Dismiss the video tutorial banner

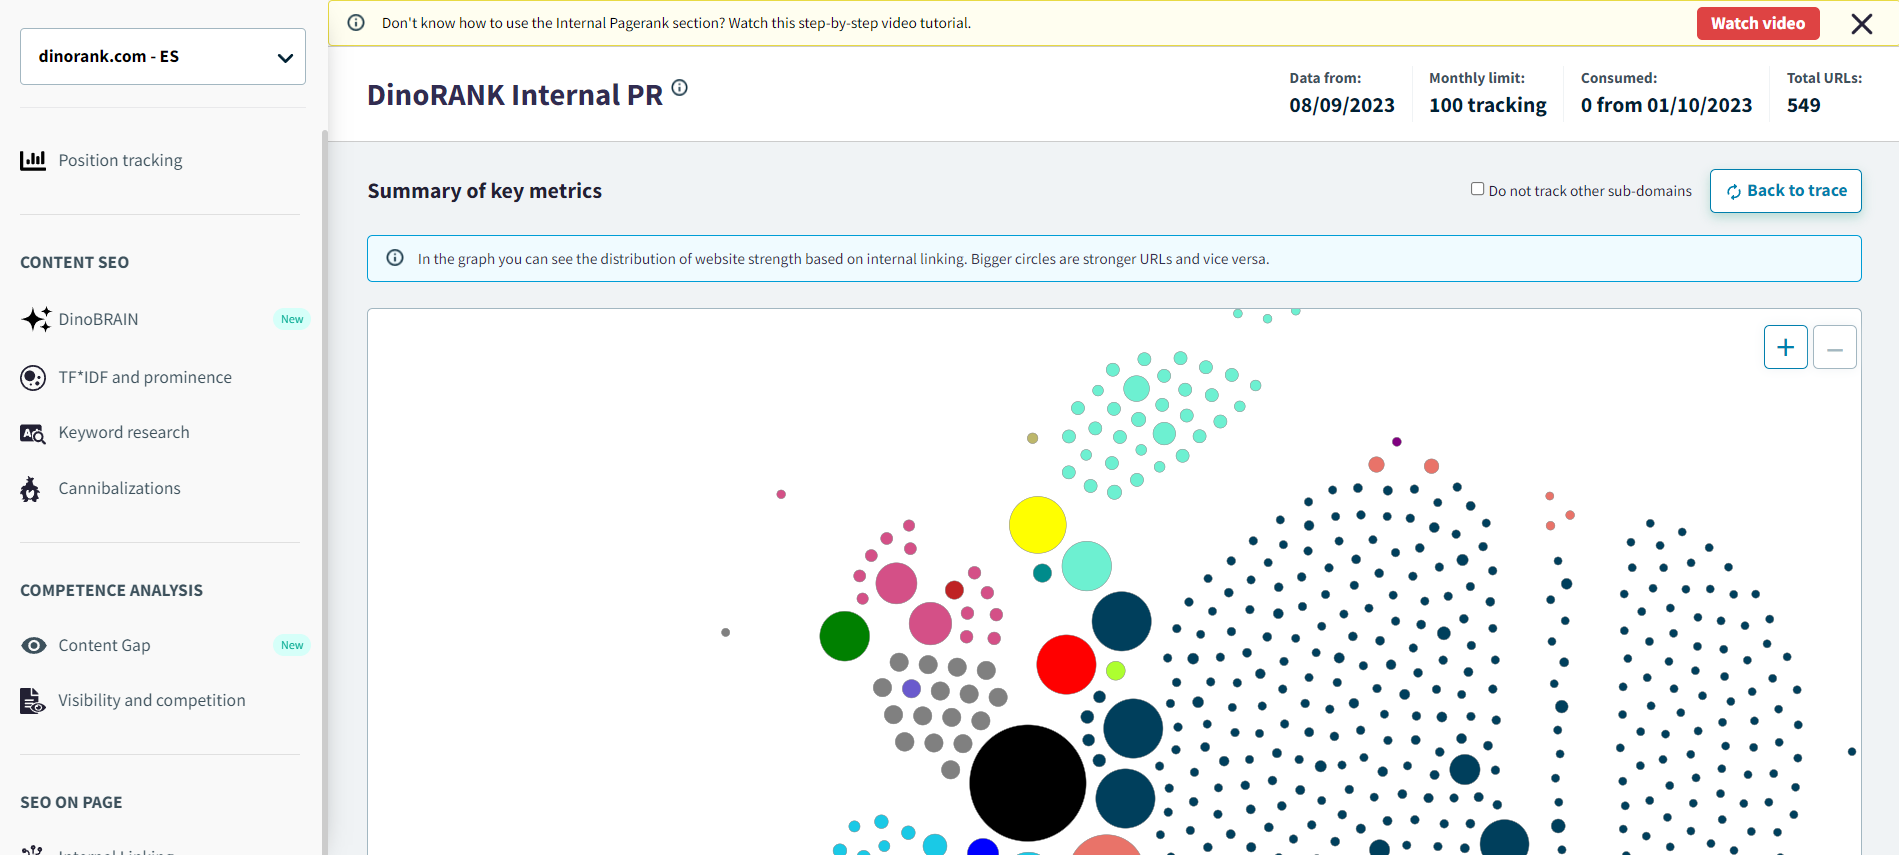pyautogui.click(x=1861, y=24)
